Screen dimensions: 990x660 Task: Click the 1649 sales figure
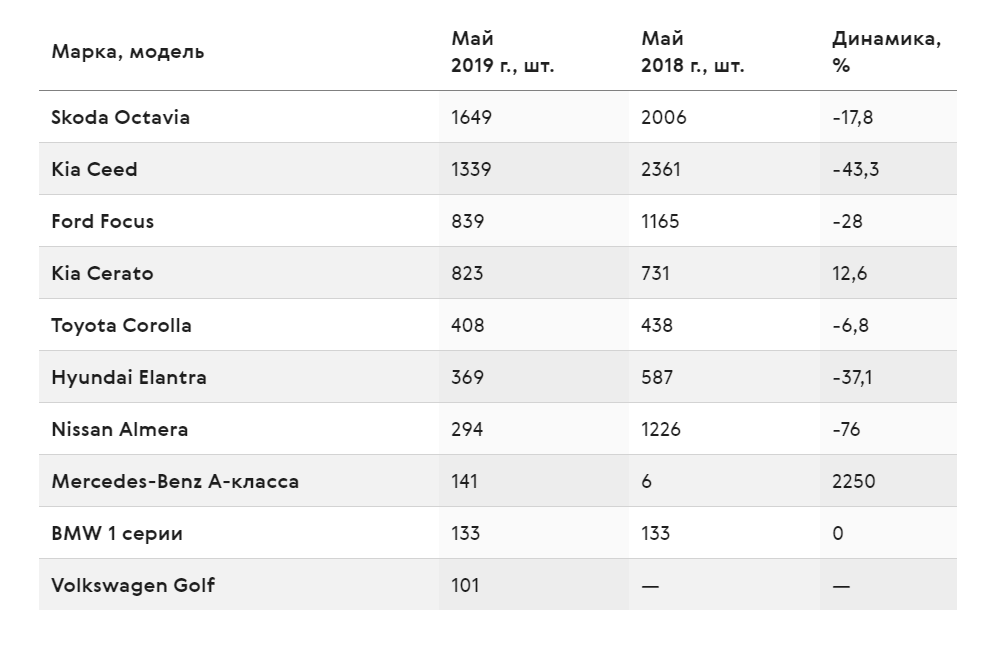tap(471, 117)
